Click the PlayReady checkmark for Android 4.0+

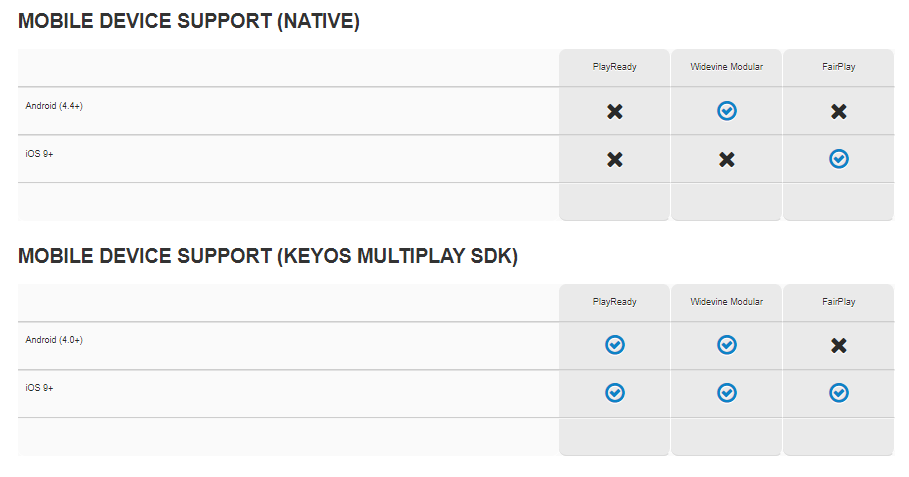click(615, 345)
